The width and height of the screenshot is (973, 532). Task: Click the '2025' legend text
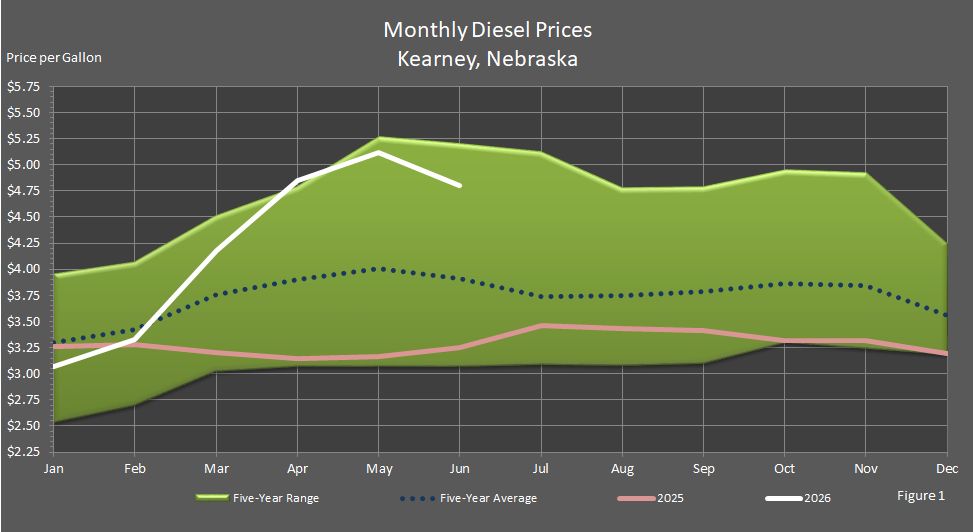click(670, 498)
